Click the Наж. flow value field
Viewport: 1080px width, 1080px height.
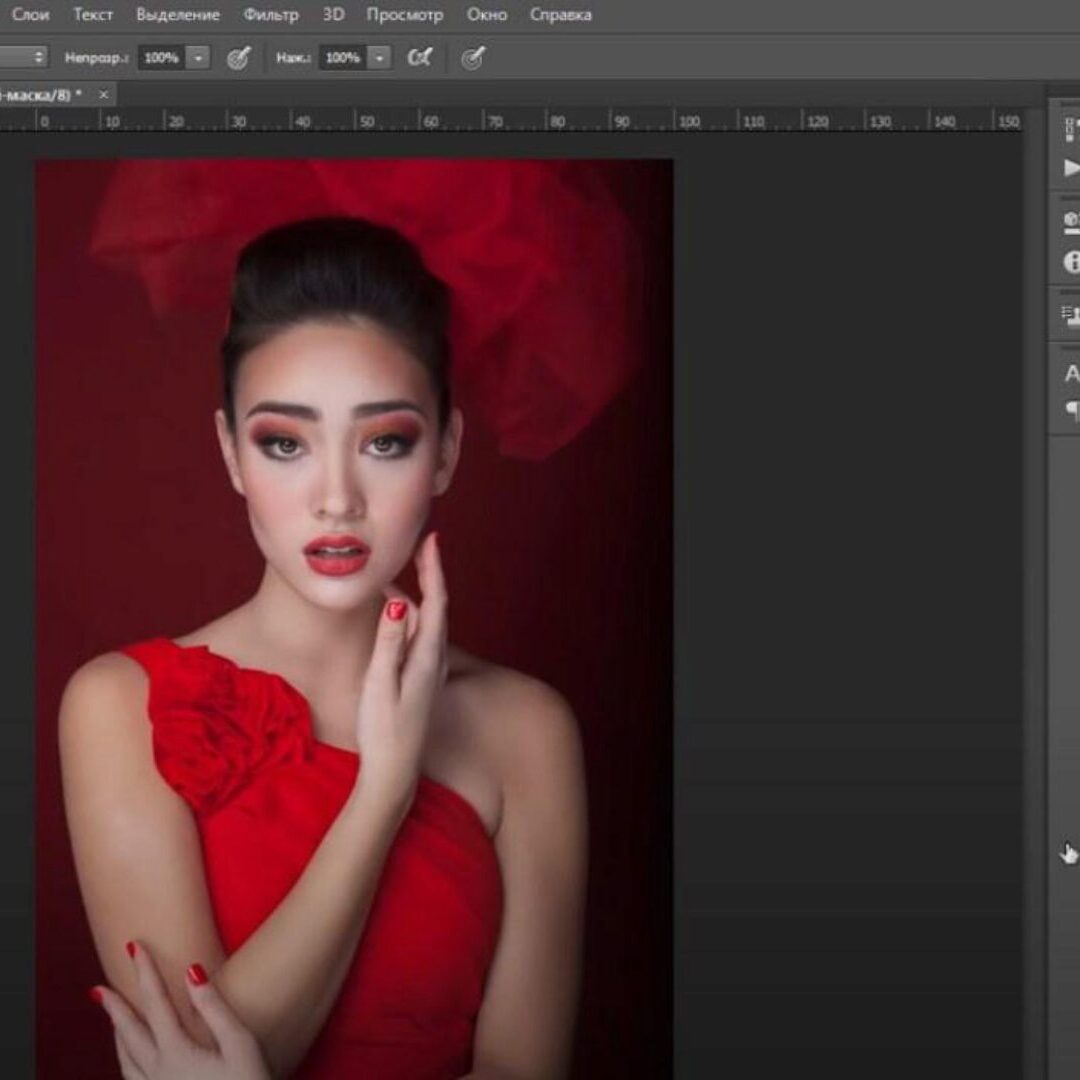(x=342, y=58)
